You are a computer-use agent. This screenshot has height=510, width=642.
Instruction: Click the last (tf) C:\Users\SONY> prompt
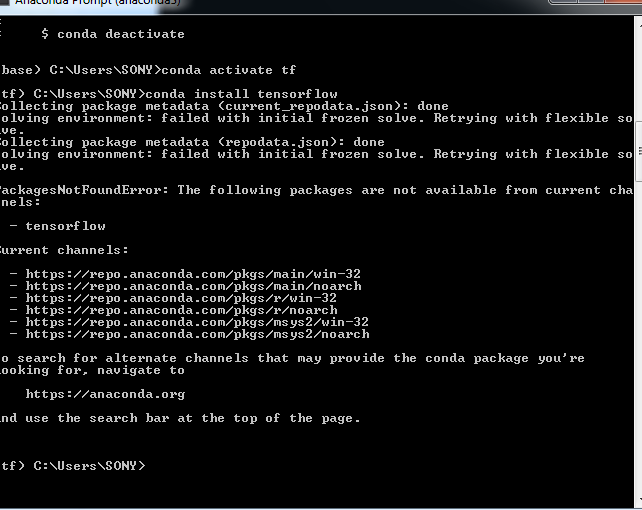pos(75,466)
